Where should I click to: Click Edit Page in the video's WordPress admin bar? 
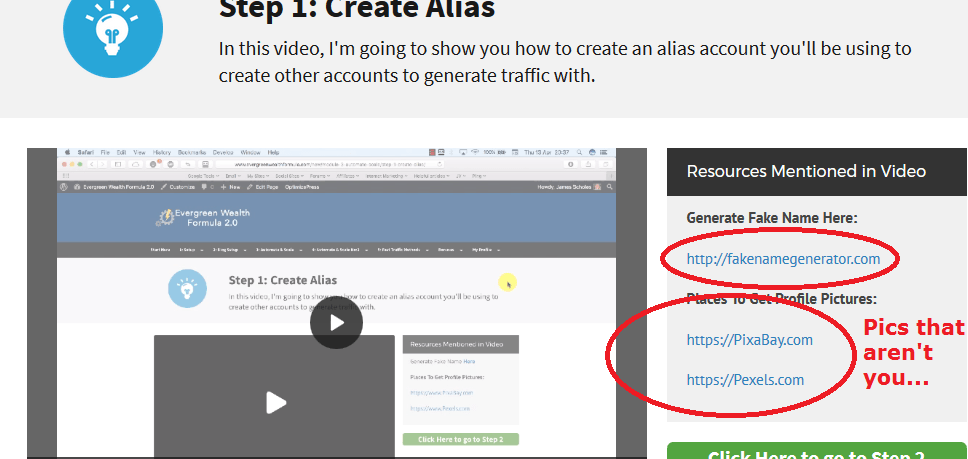(263, 187)
